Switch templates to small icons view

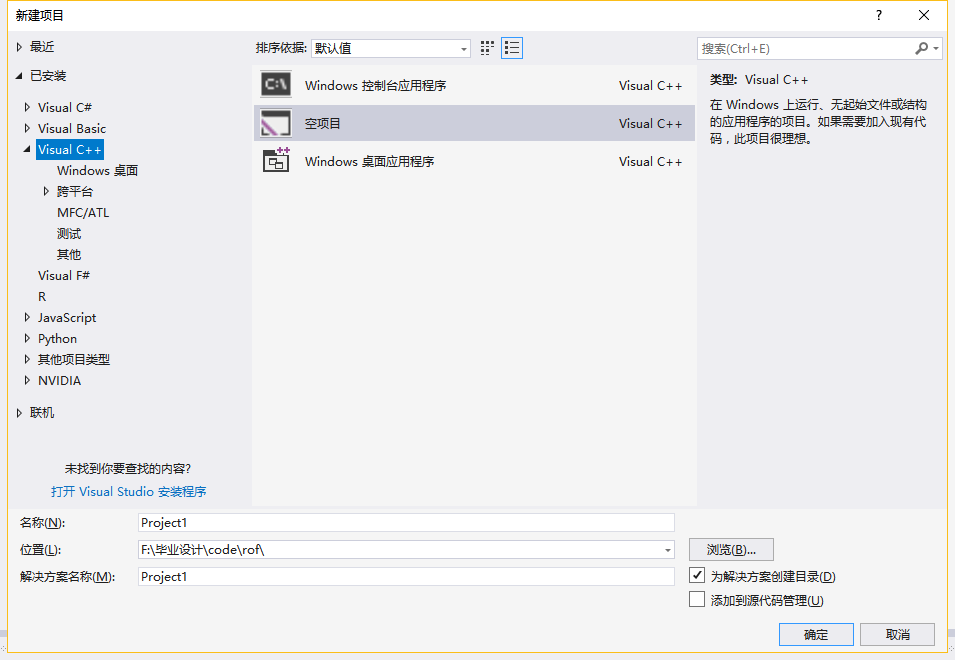click(x=487, y=47)
